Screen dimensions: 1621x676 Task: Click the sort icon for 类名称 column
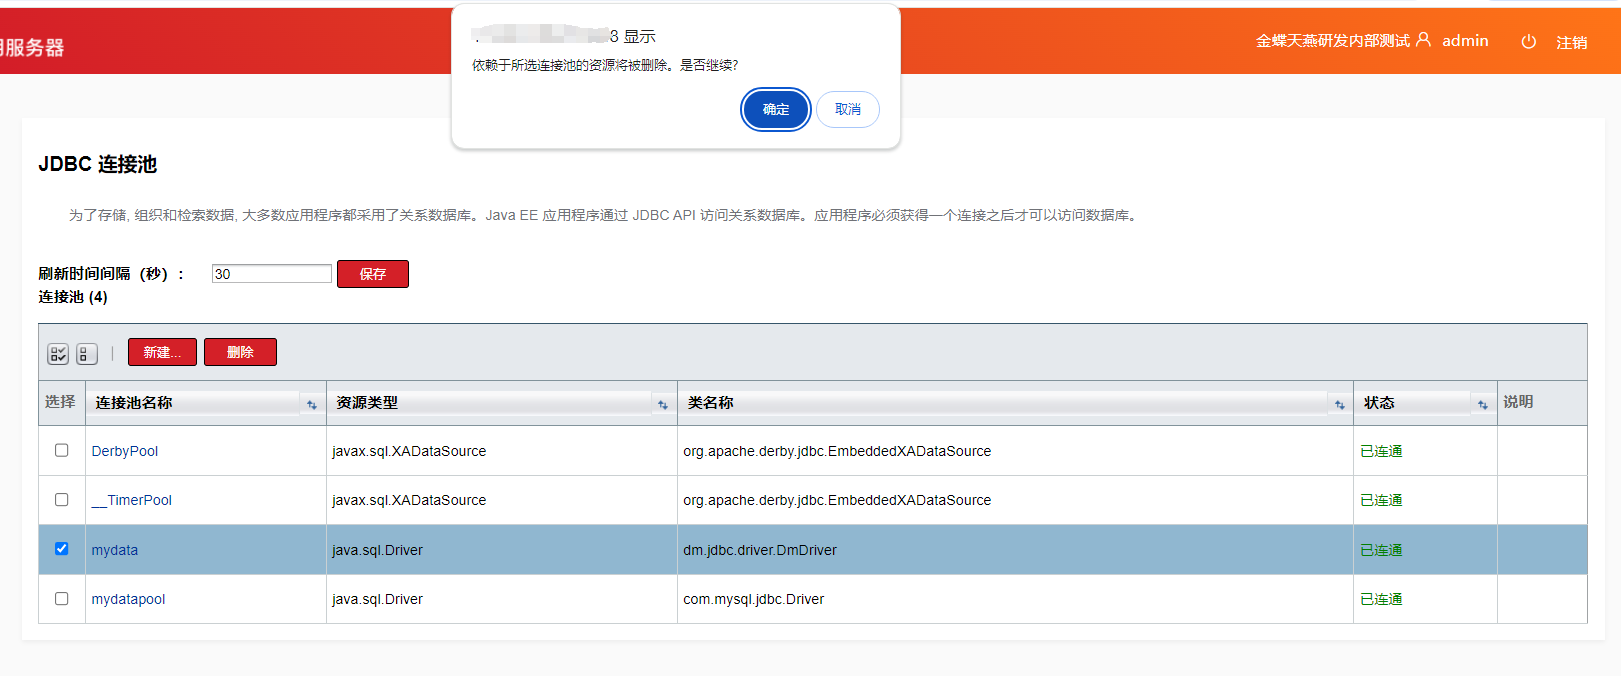point(1339,404)
